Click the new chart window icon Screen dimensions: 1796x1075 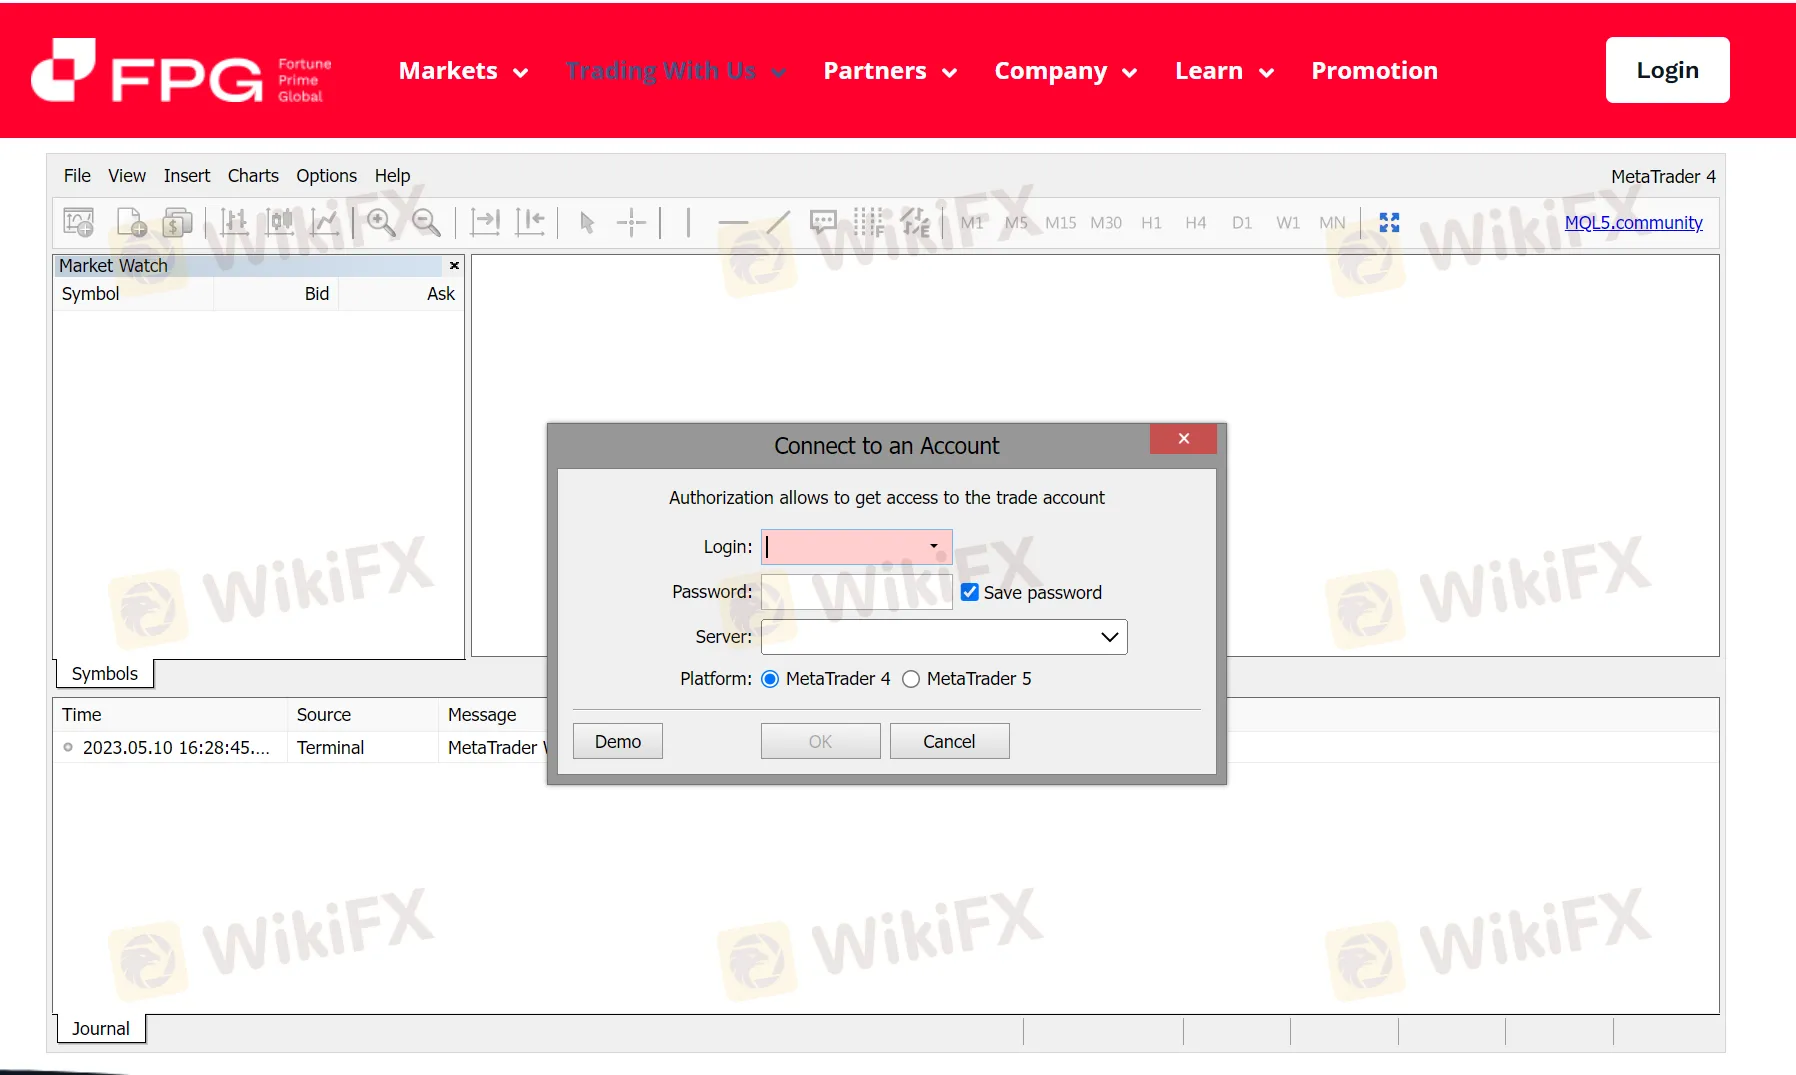(79, 222)
